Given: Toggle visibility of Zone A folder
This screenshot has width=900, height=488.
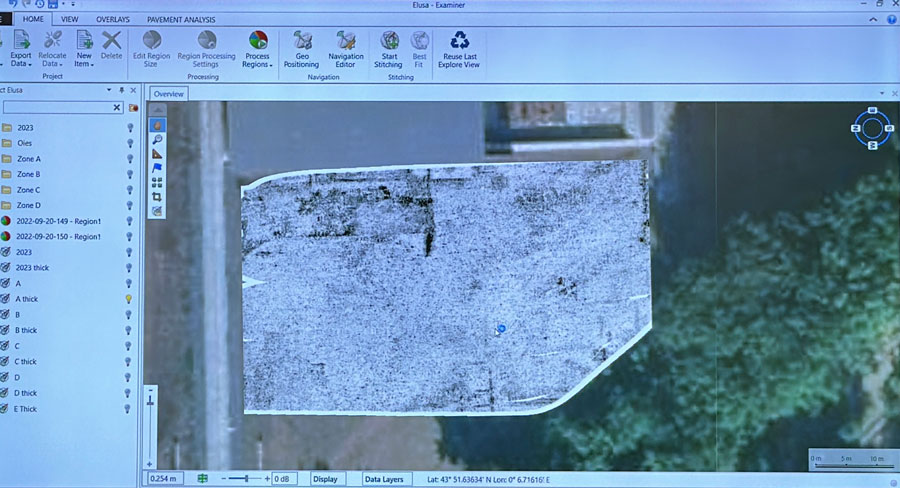Looking at the screenshot, I should [129, 159].
